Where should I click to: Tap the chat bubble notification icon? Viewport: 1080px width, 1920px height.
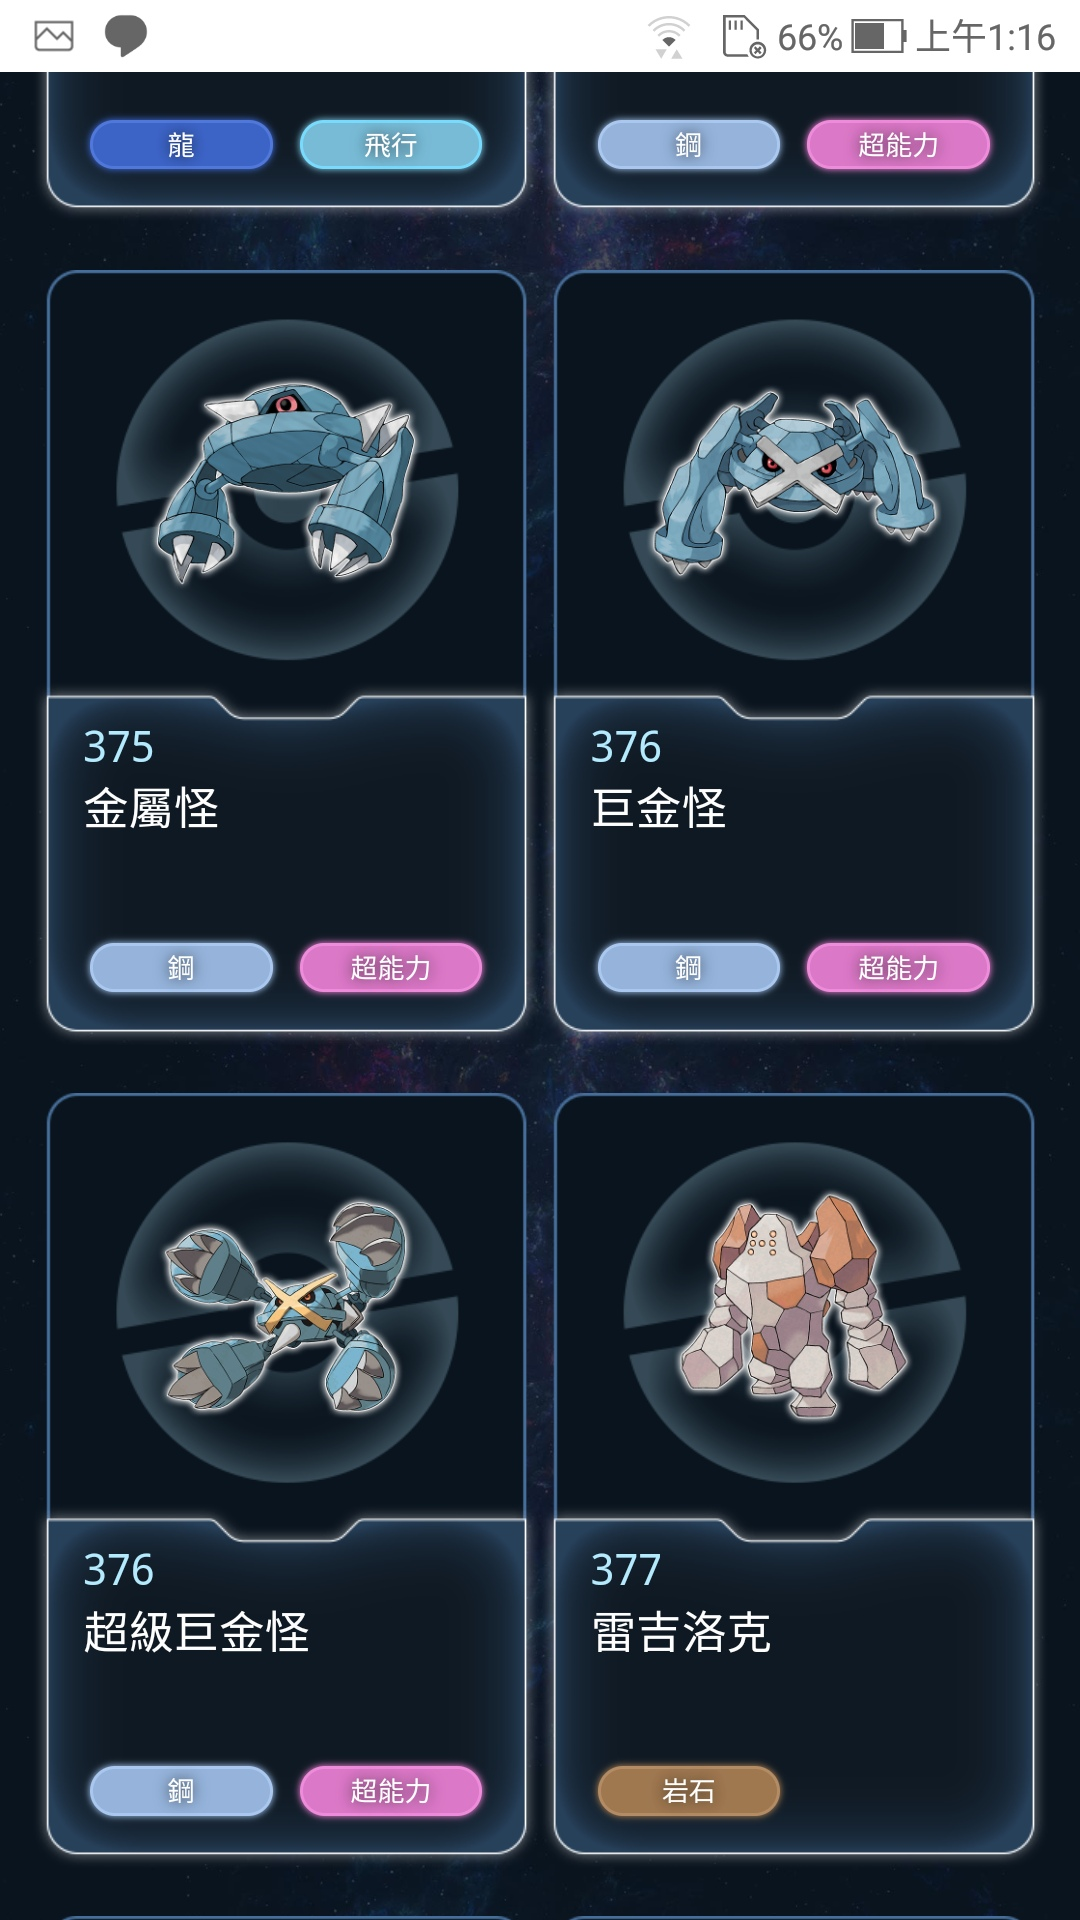coord(126,37)
